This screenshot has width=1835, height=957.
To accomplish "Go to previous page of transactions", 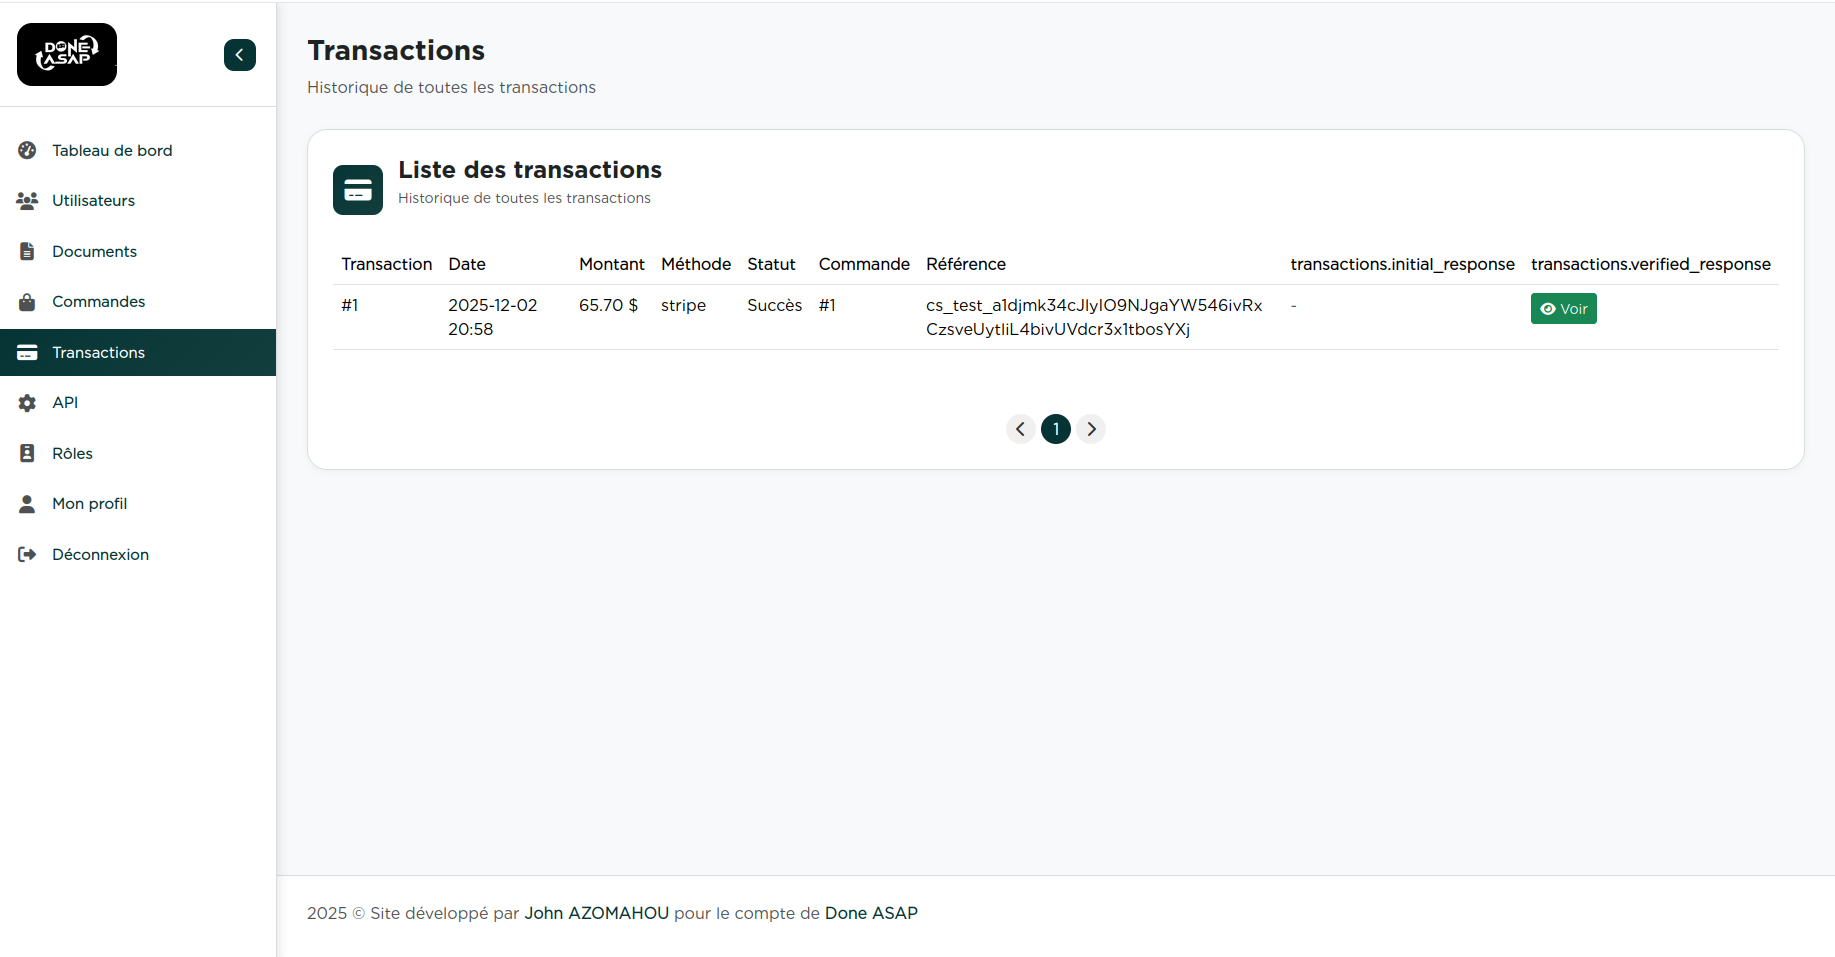I will coord(1020,429).
